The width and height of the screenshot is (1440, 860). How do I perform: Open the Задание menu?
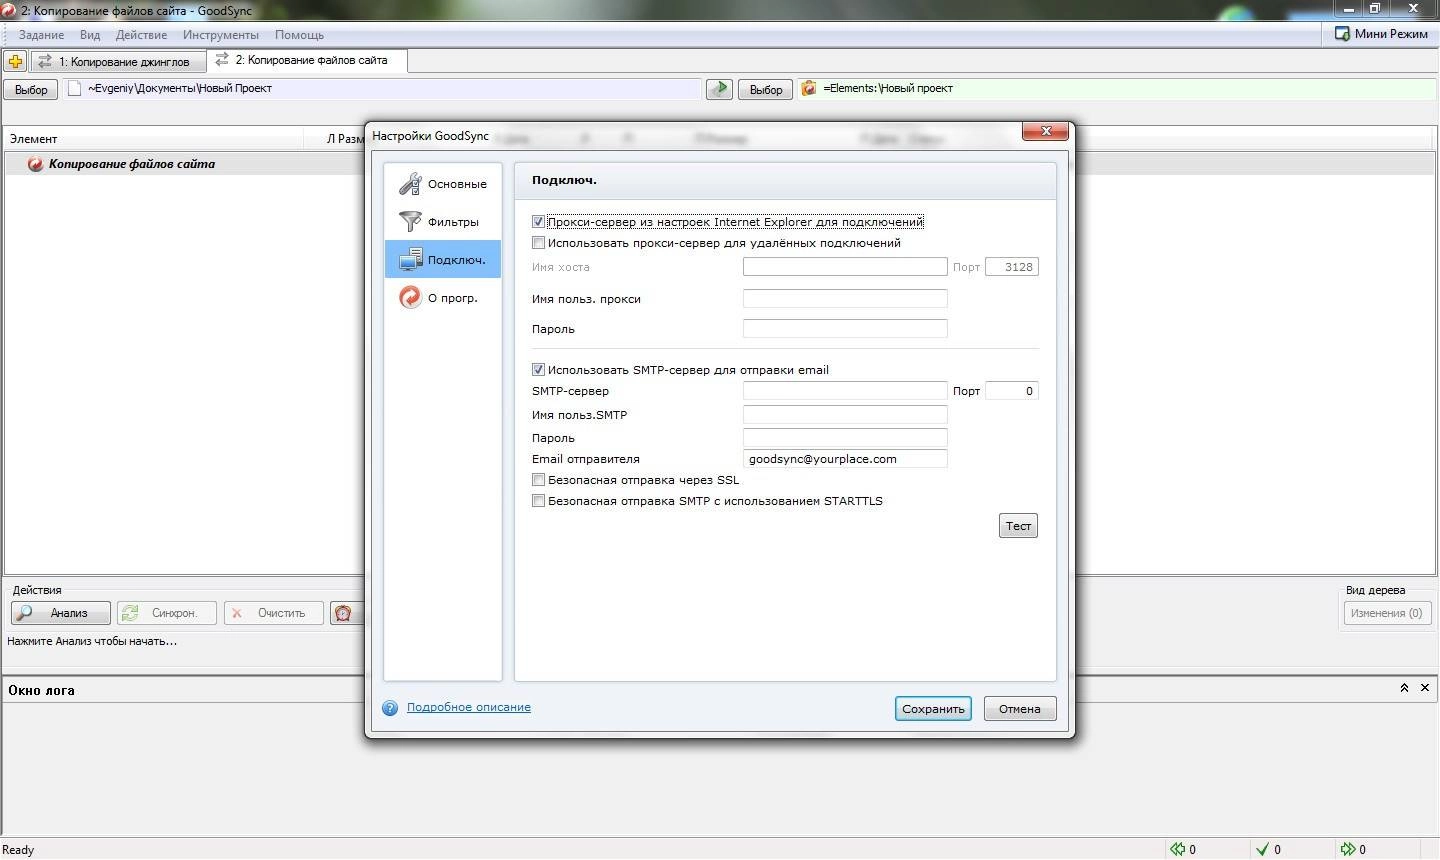point(41,35)
